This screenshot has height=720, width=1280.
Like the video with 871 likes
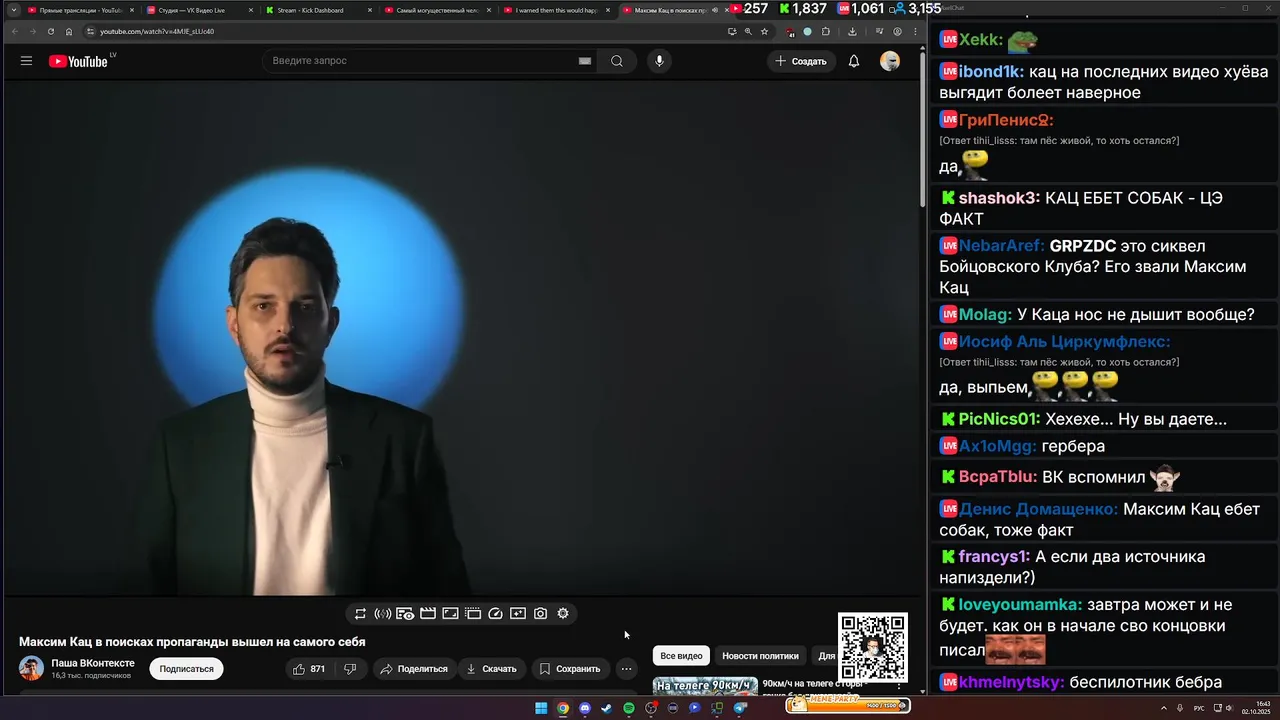[x=309, y=669]
